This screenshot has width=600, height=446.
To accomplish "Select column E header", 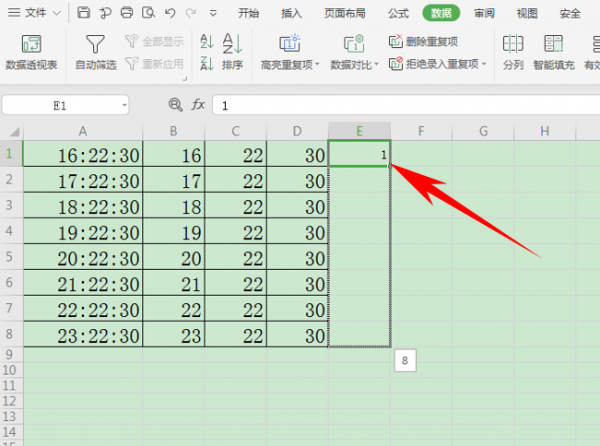I will (359, 131).
